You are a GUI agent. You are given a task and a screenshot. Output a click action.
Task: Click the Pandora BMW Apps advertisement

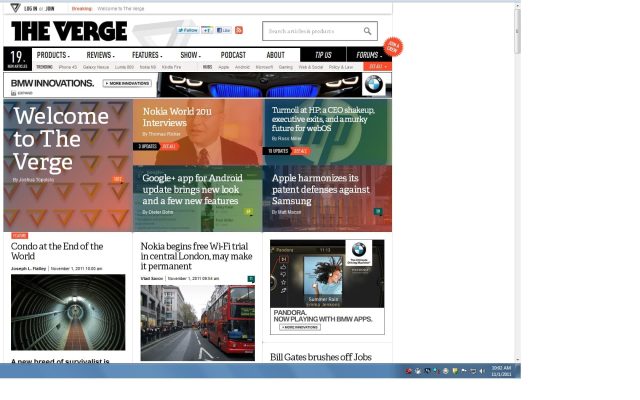[x=327, y=287]
